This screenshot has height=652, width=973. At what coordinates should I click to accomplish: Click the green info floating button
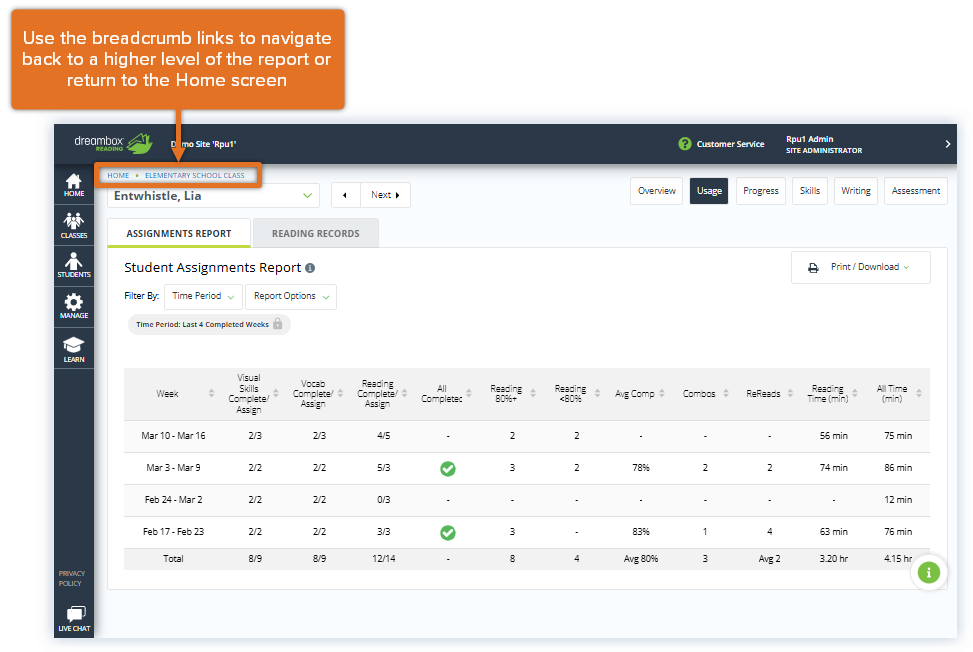pyautogui.click(x=929, y=572)
